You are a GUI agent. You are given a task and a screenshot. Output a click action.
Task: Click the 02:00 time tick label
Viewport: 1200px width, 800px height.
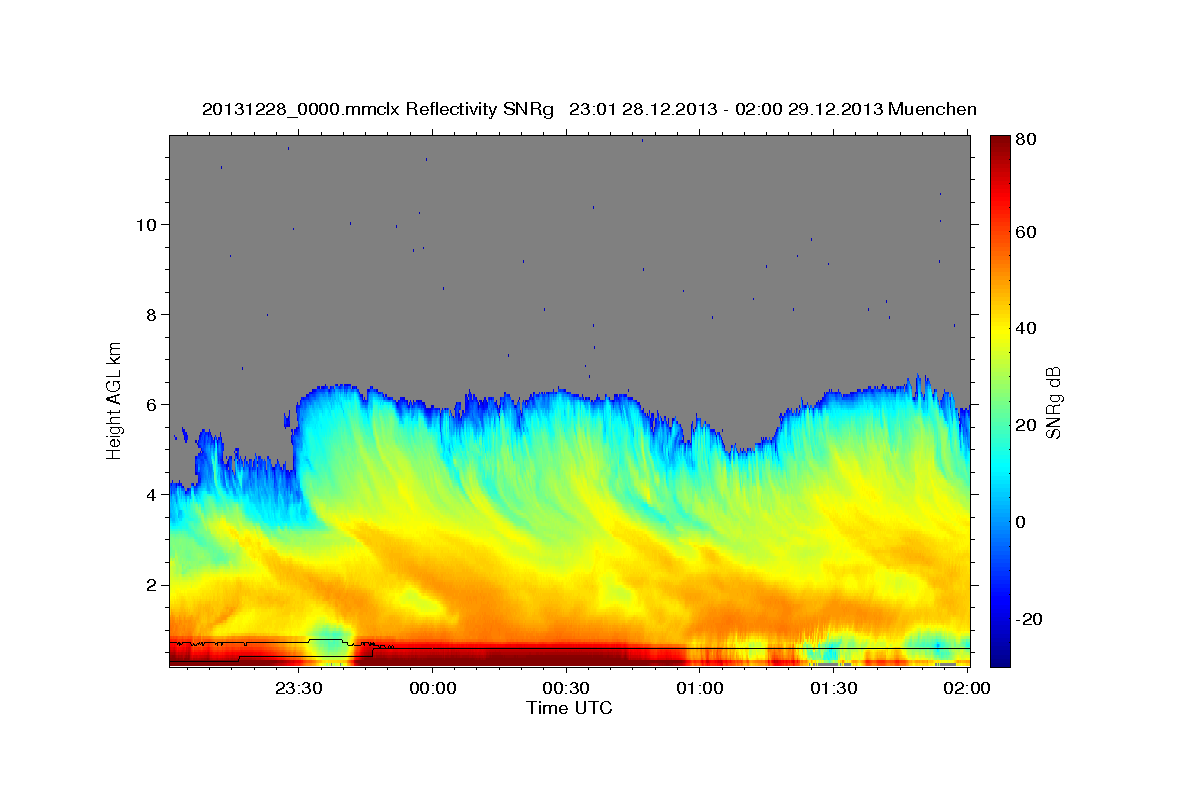point(968,688)
